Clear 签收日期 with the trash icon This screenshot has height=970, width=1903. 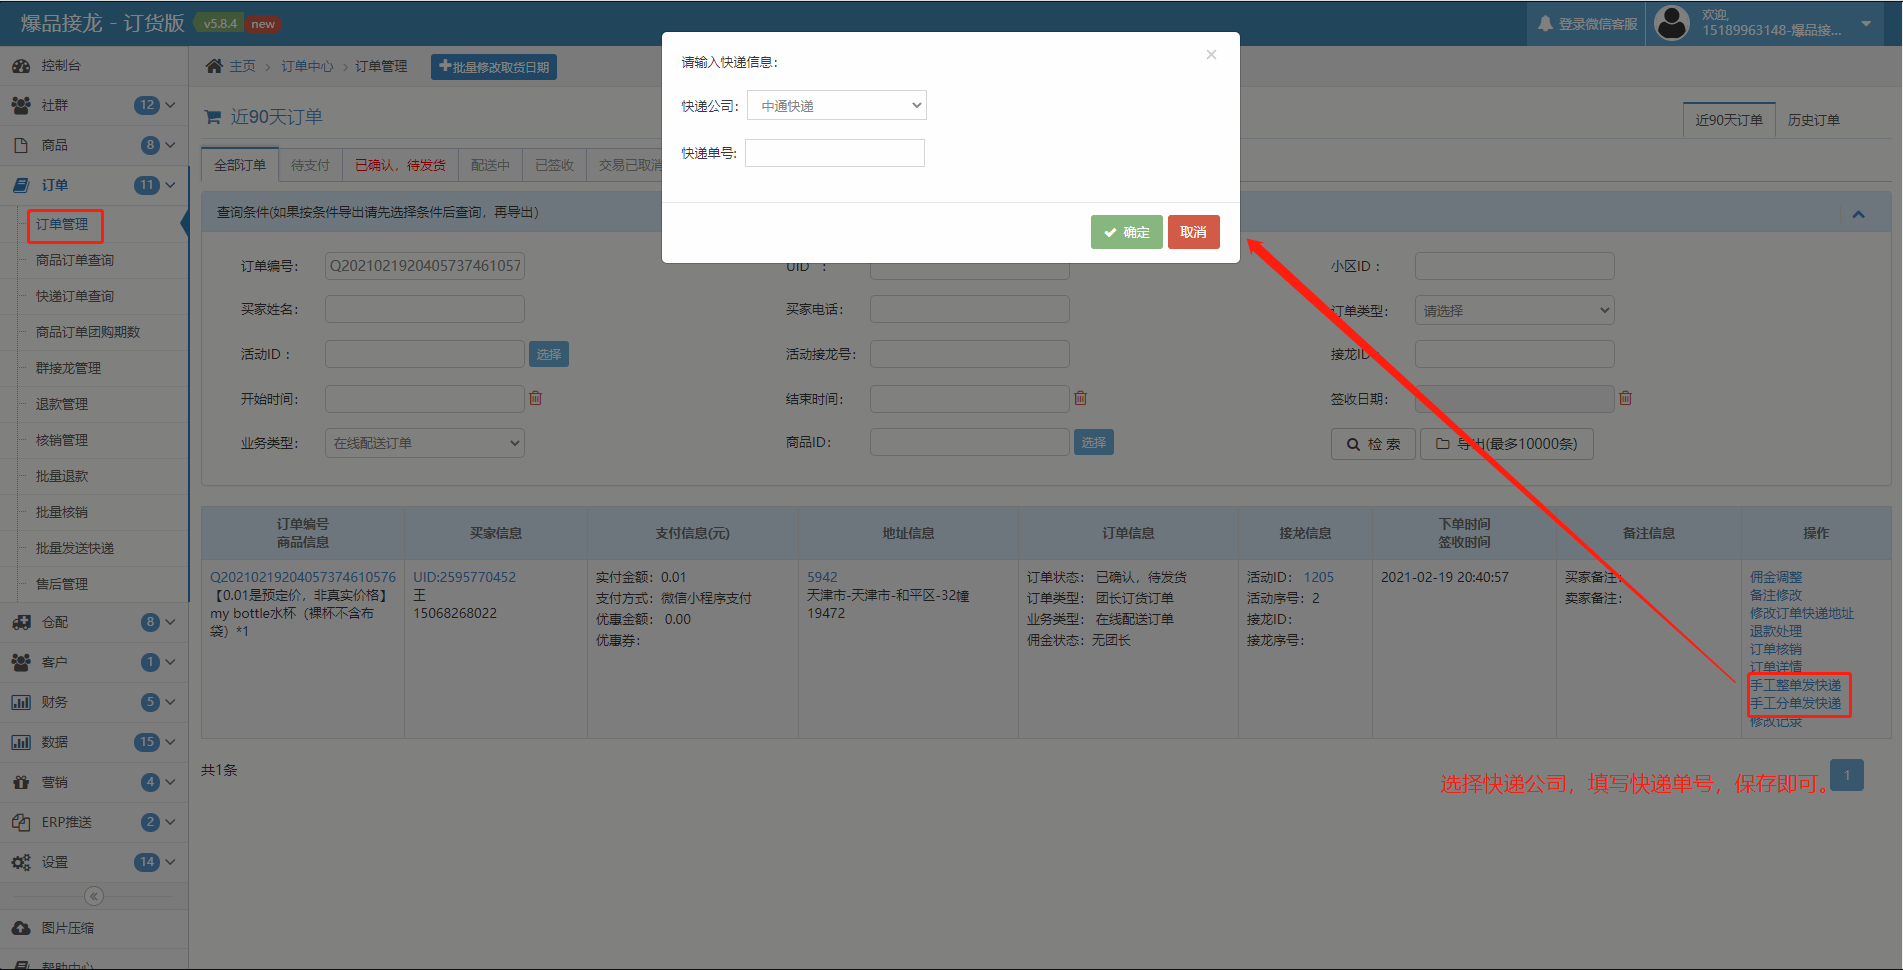tap(1625, 398)
